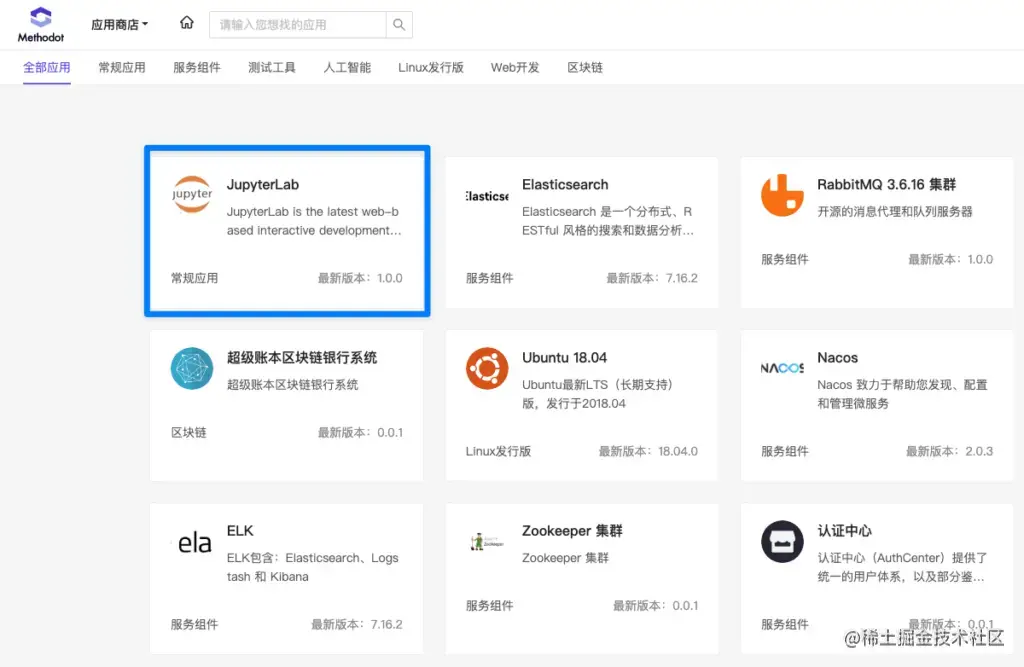Select the 区块链 category tab
This screenshot has height=667, width=1024.
pos(584,67)
